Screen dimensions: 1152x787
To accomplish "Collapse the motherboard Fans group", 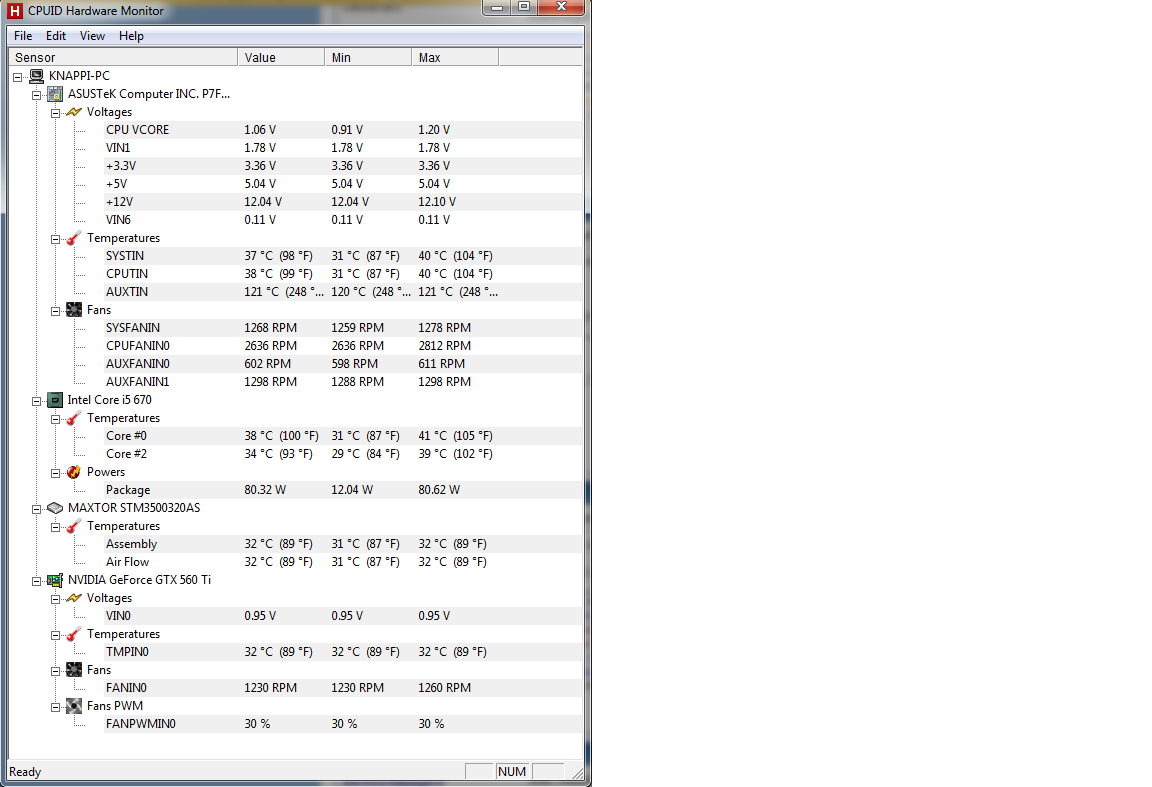I will click(55, 312).
